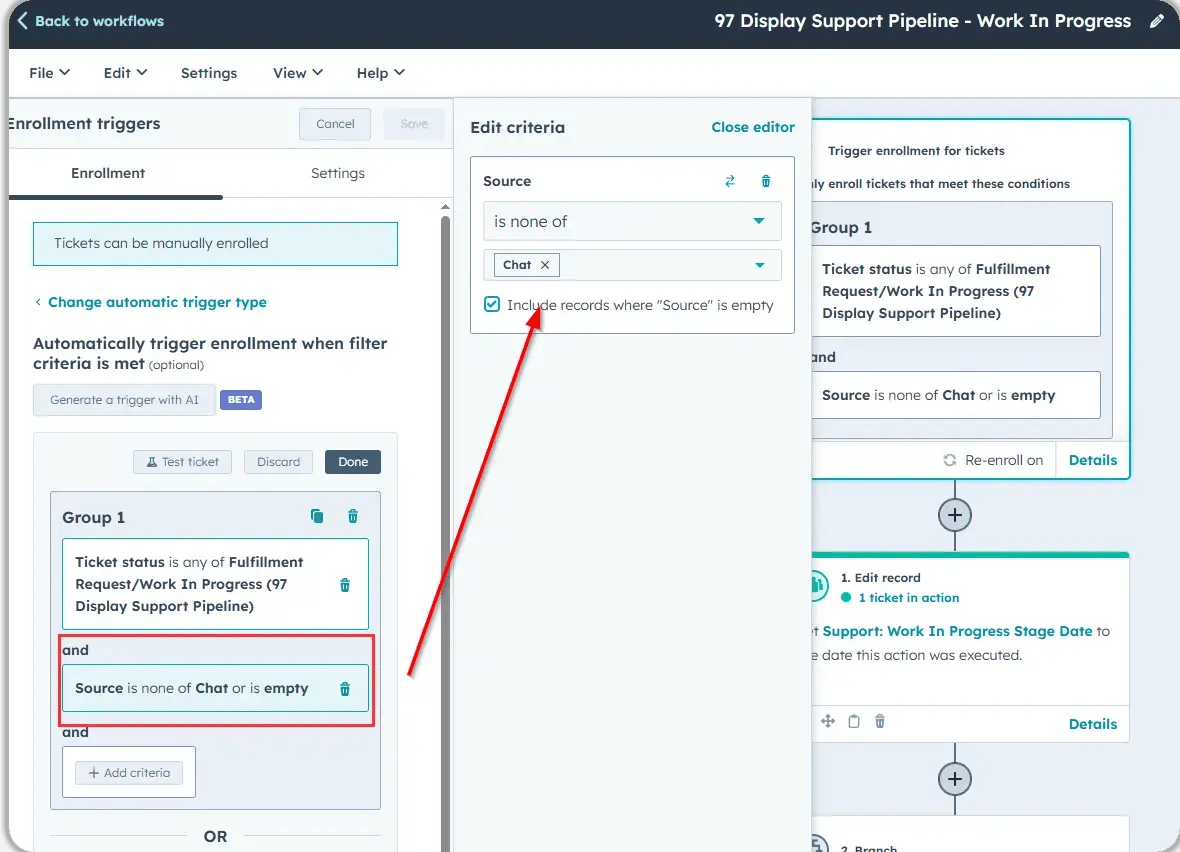
Task: Generate a trigger with AI
Action: coord(123,399)
